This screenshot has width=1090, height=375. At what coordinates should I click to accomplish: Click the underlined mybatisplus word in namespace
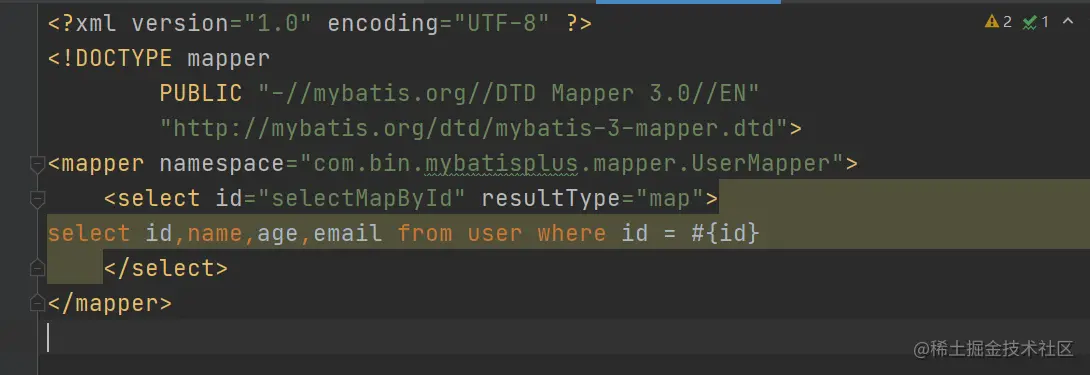[501, 163]
